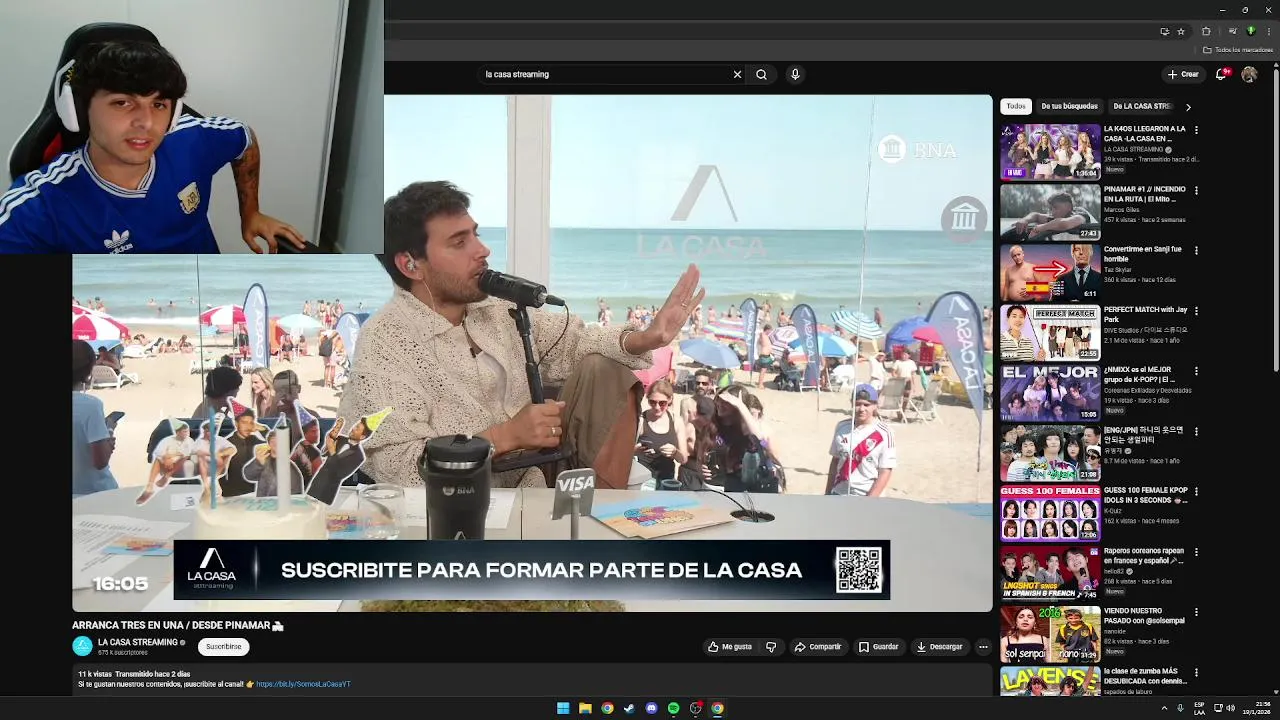Open options menu for GUESS 100 video
This screenshot has width=1280, height=720.
pyautogui.click(x=1196, y=492)
